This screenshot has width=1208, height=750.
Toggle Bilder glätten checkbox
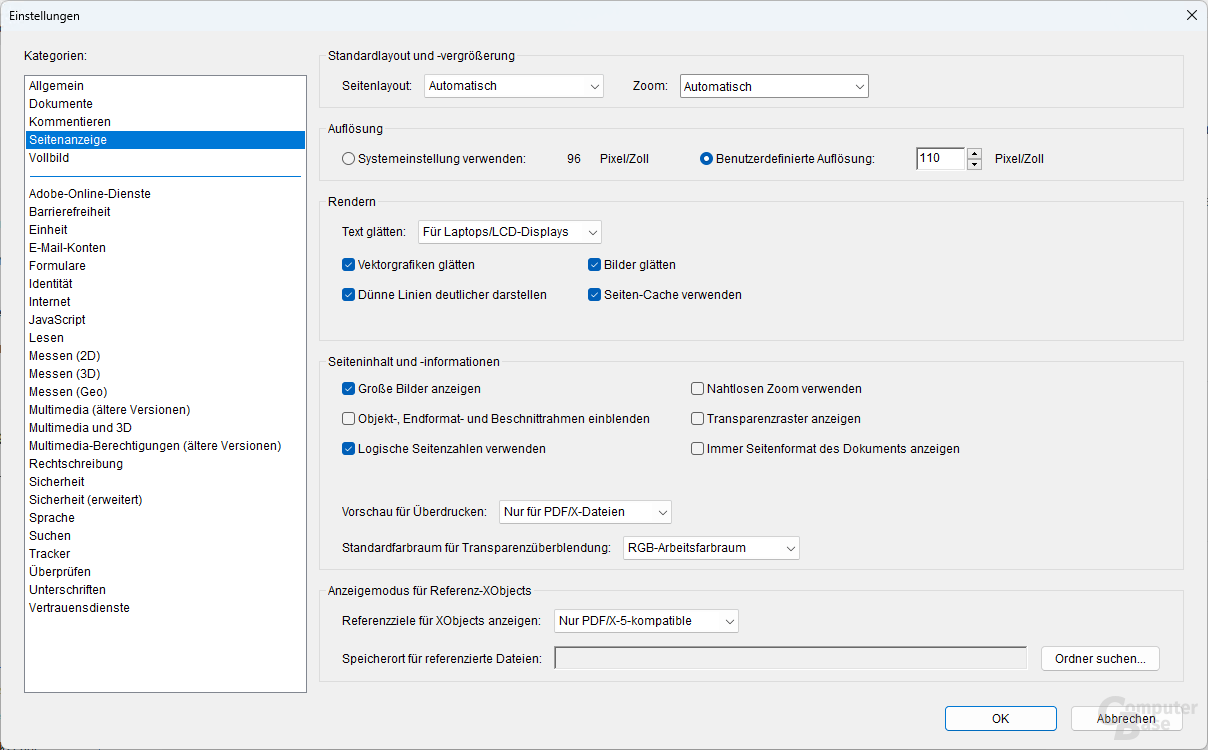(595, 265)
